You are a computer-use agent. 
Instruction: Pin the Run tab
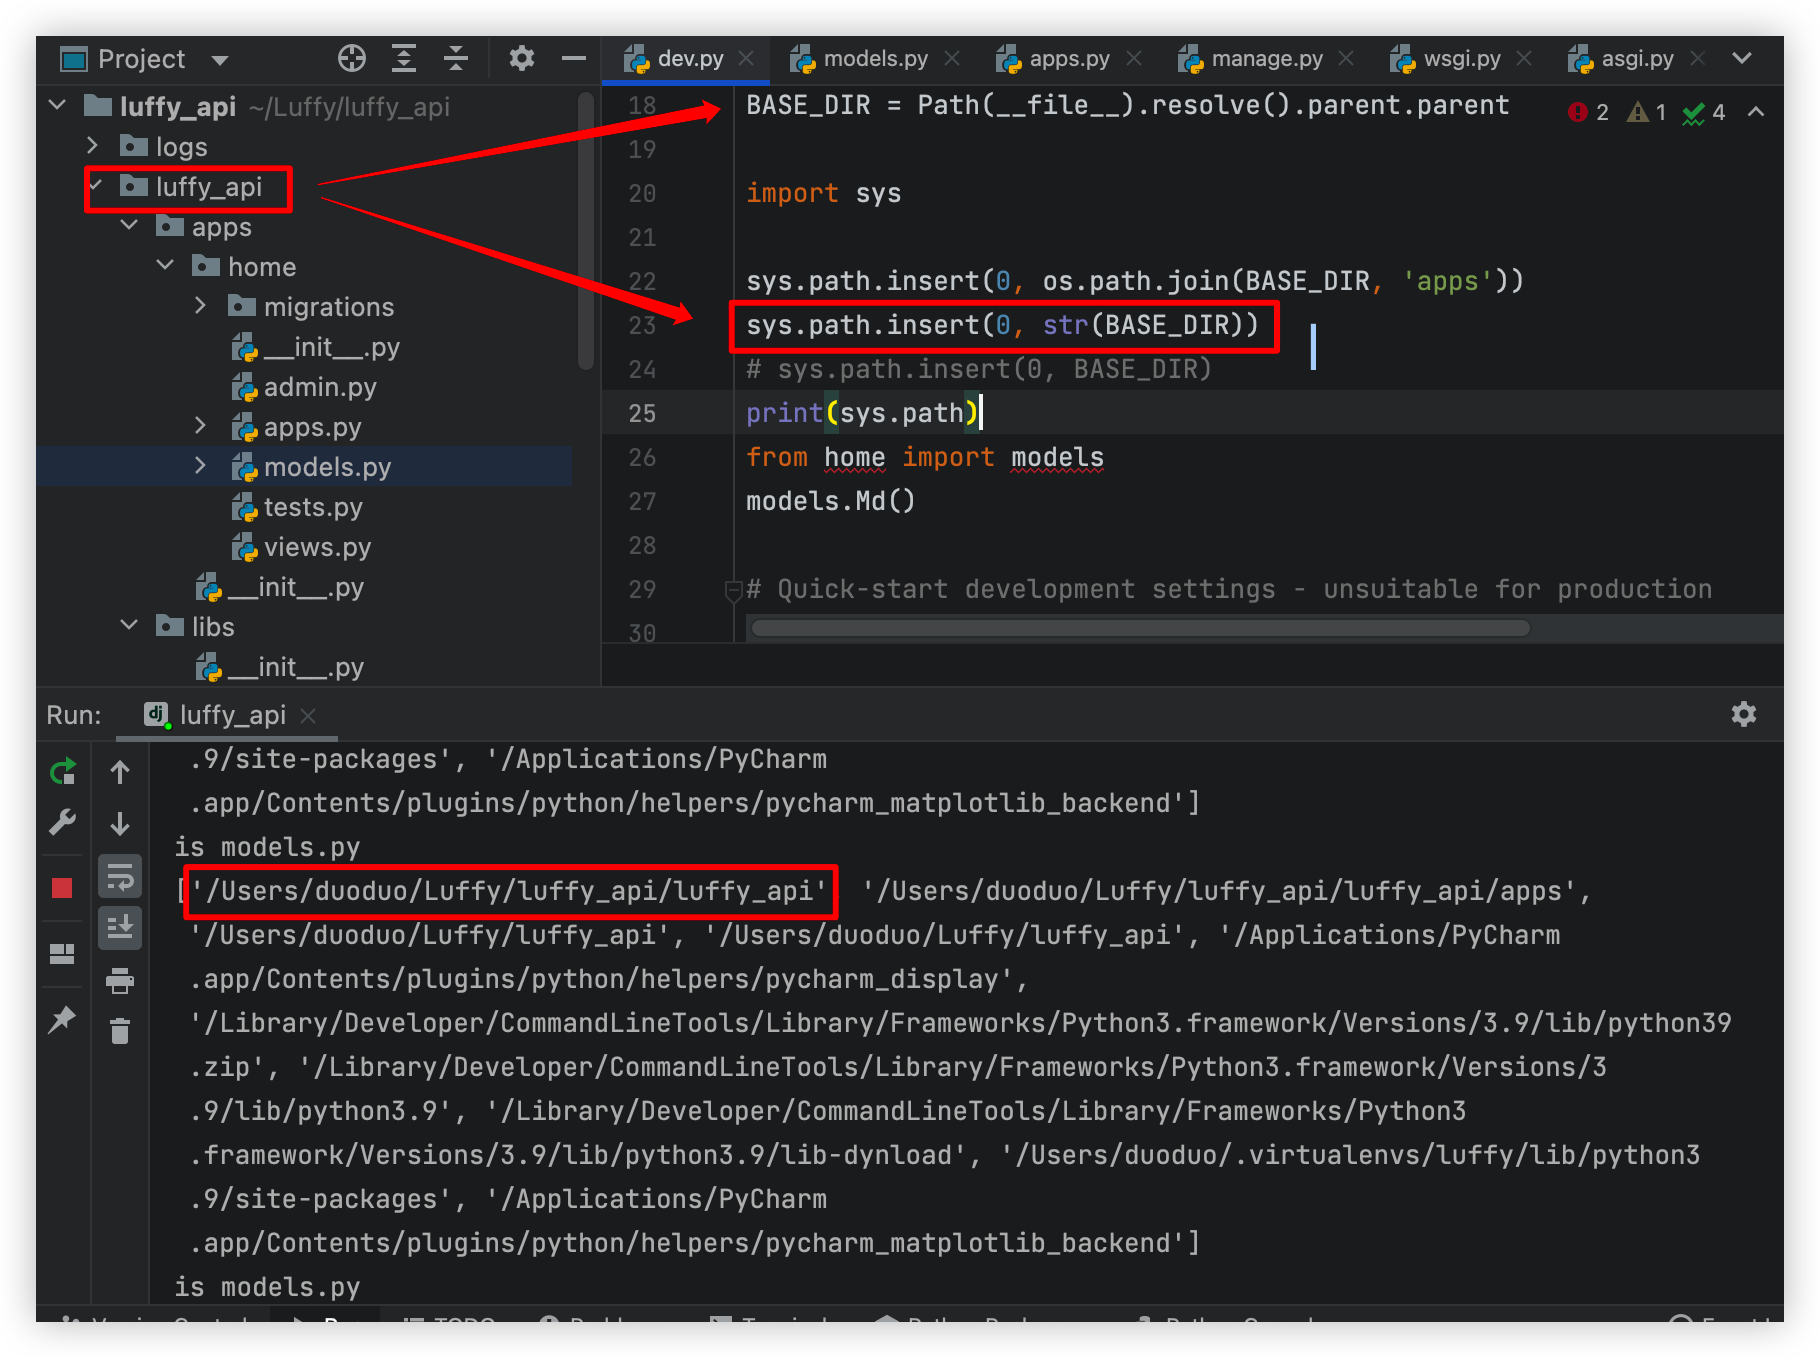[x=62, y=1020]
